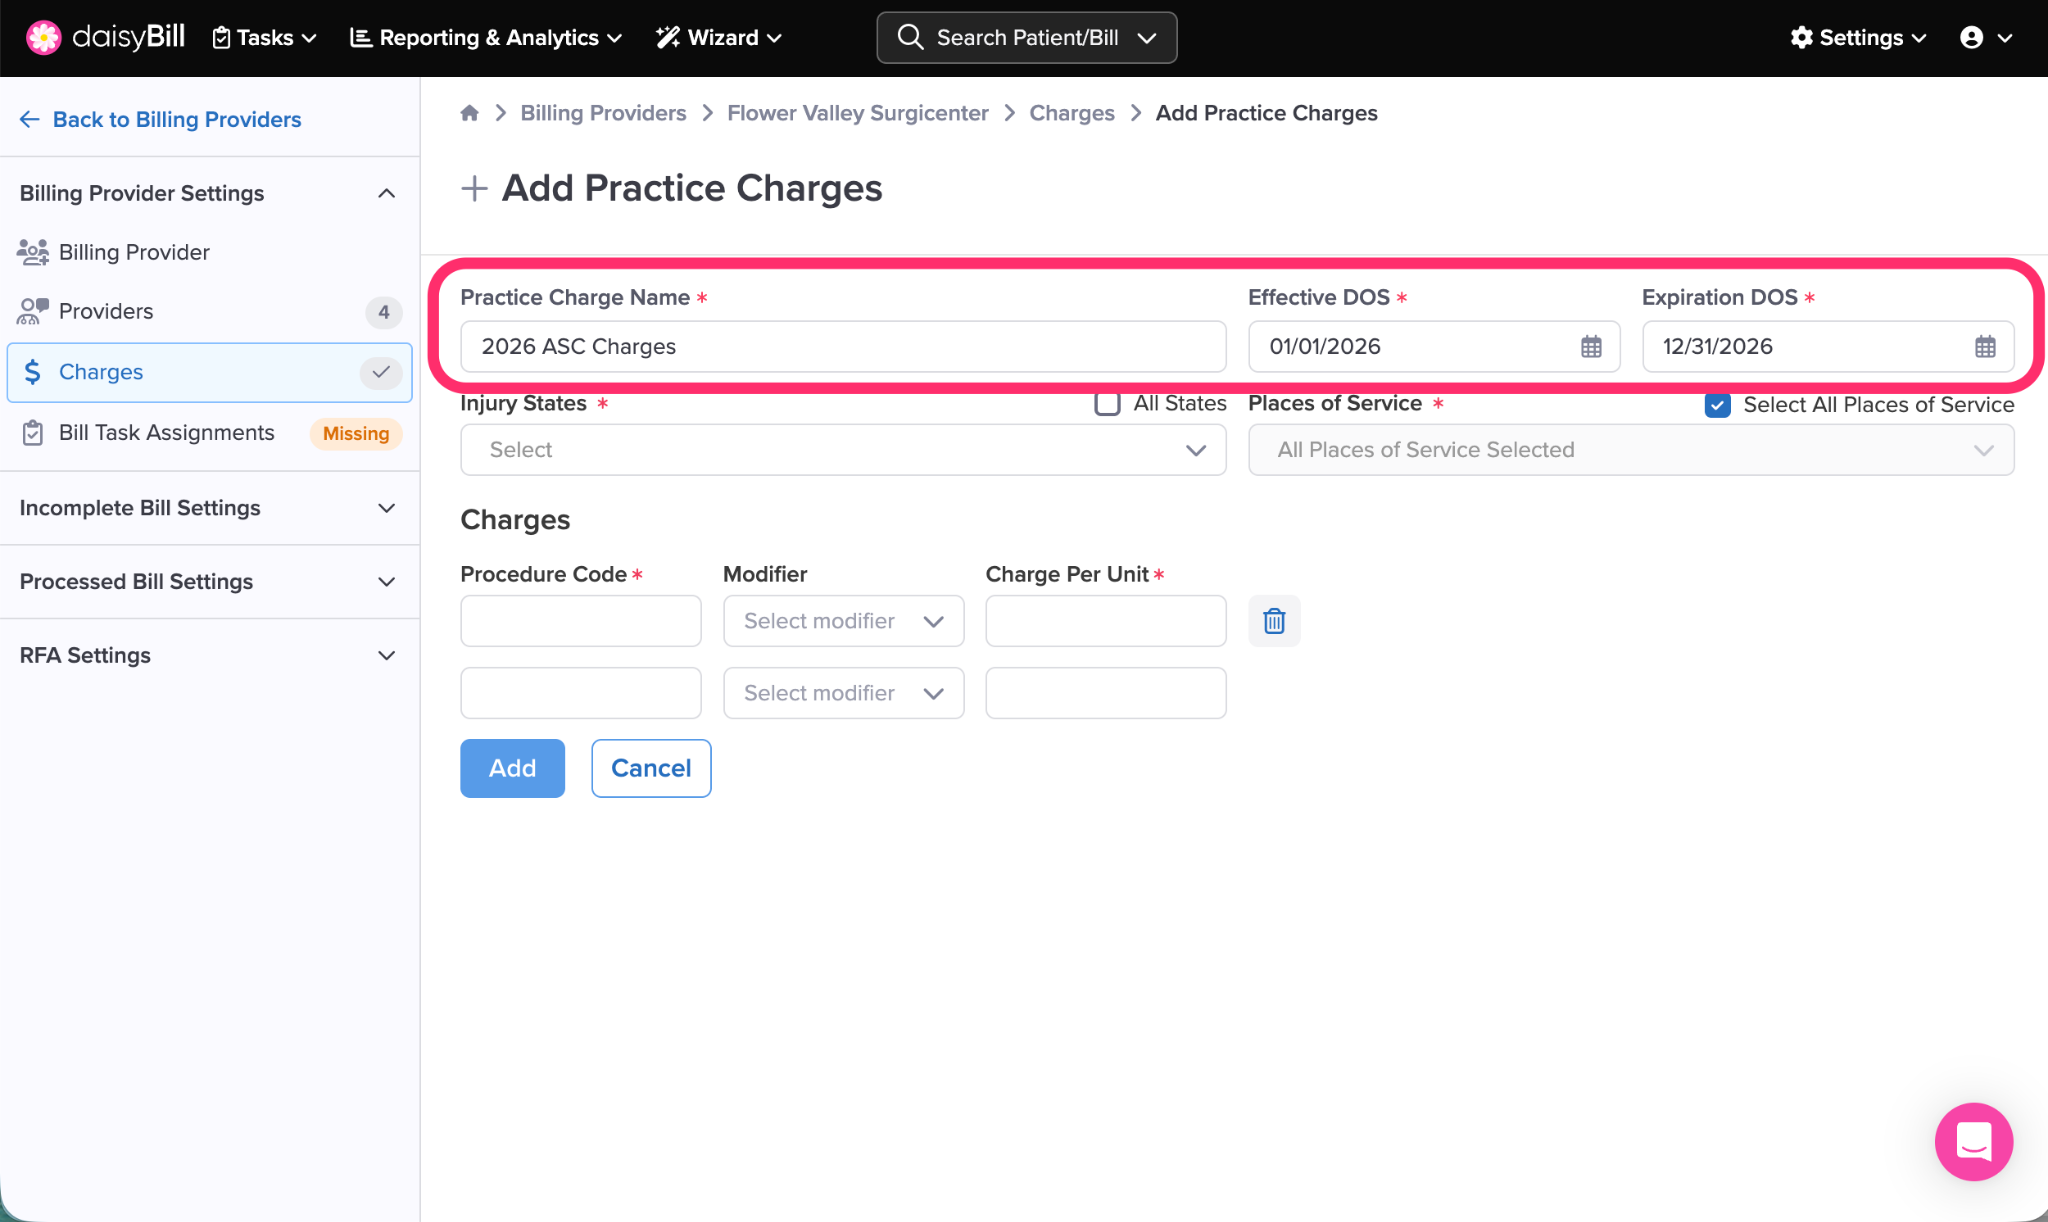Delete the first charge row with trash icon
Image resolution: width=2048 pixels, height=1222 pixels.
click(x=1274, y=621)
